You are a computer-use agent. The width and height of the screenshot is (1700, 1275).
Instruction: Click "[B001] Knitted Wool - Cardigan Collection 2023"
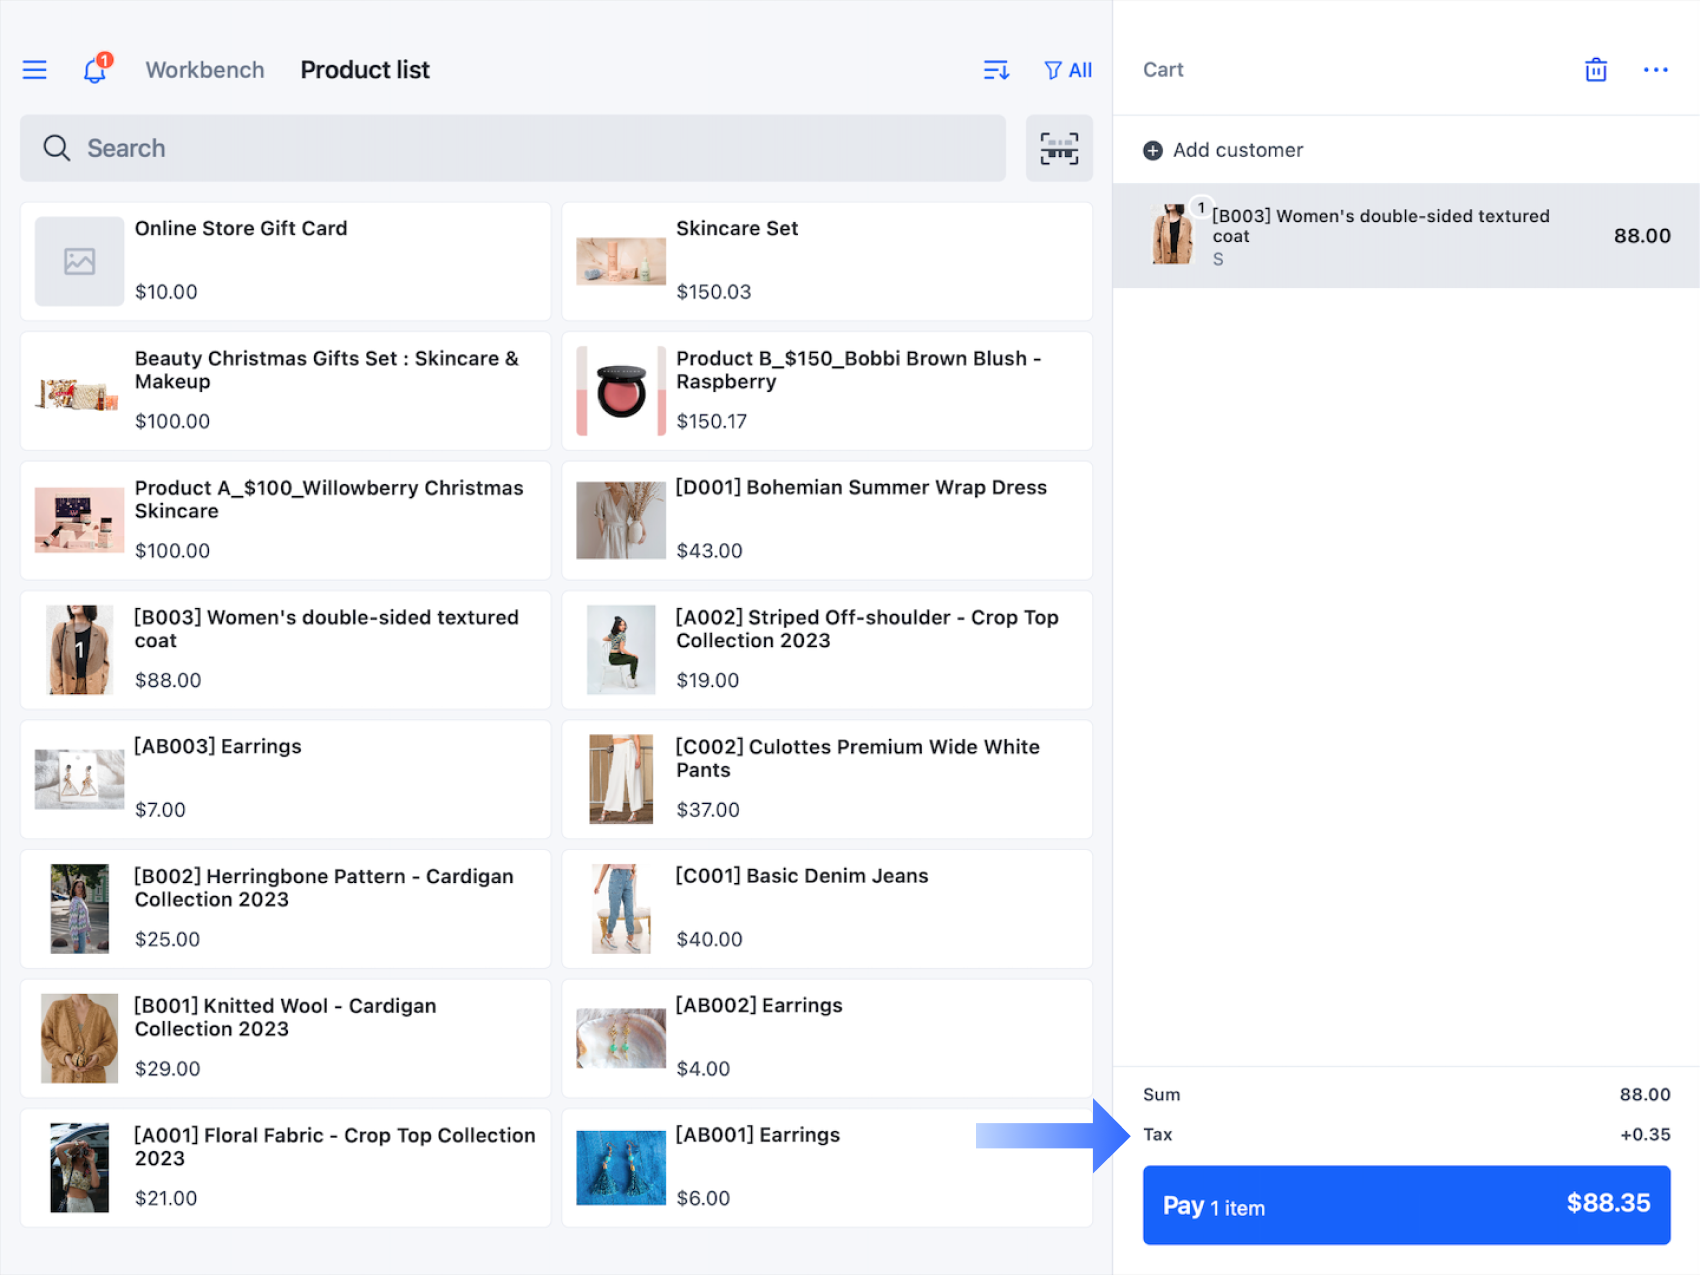point(285,1017)
